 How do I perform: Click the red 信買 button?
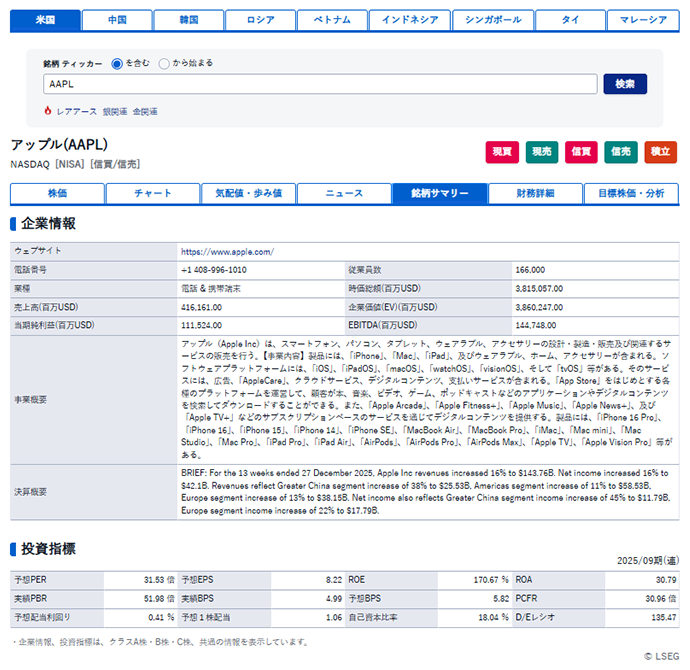point(581,152)
